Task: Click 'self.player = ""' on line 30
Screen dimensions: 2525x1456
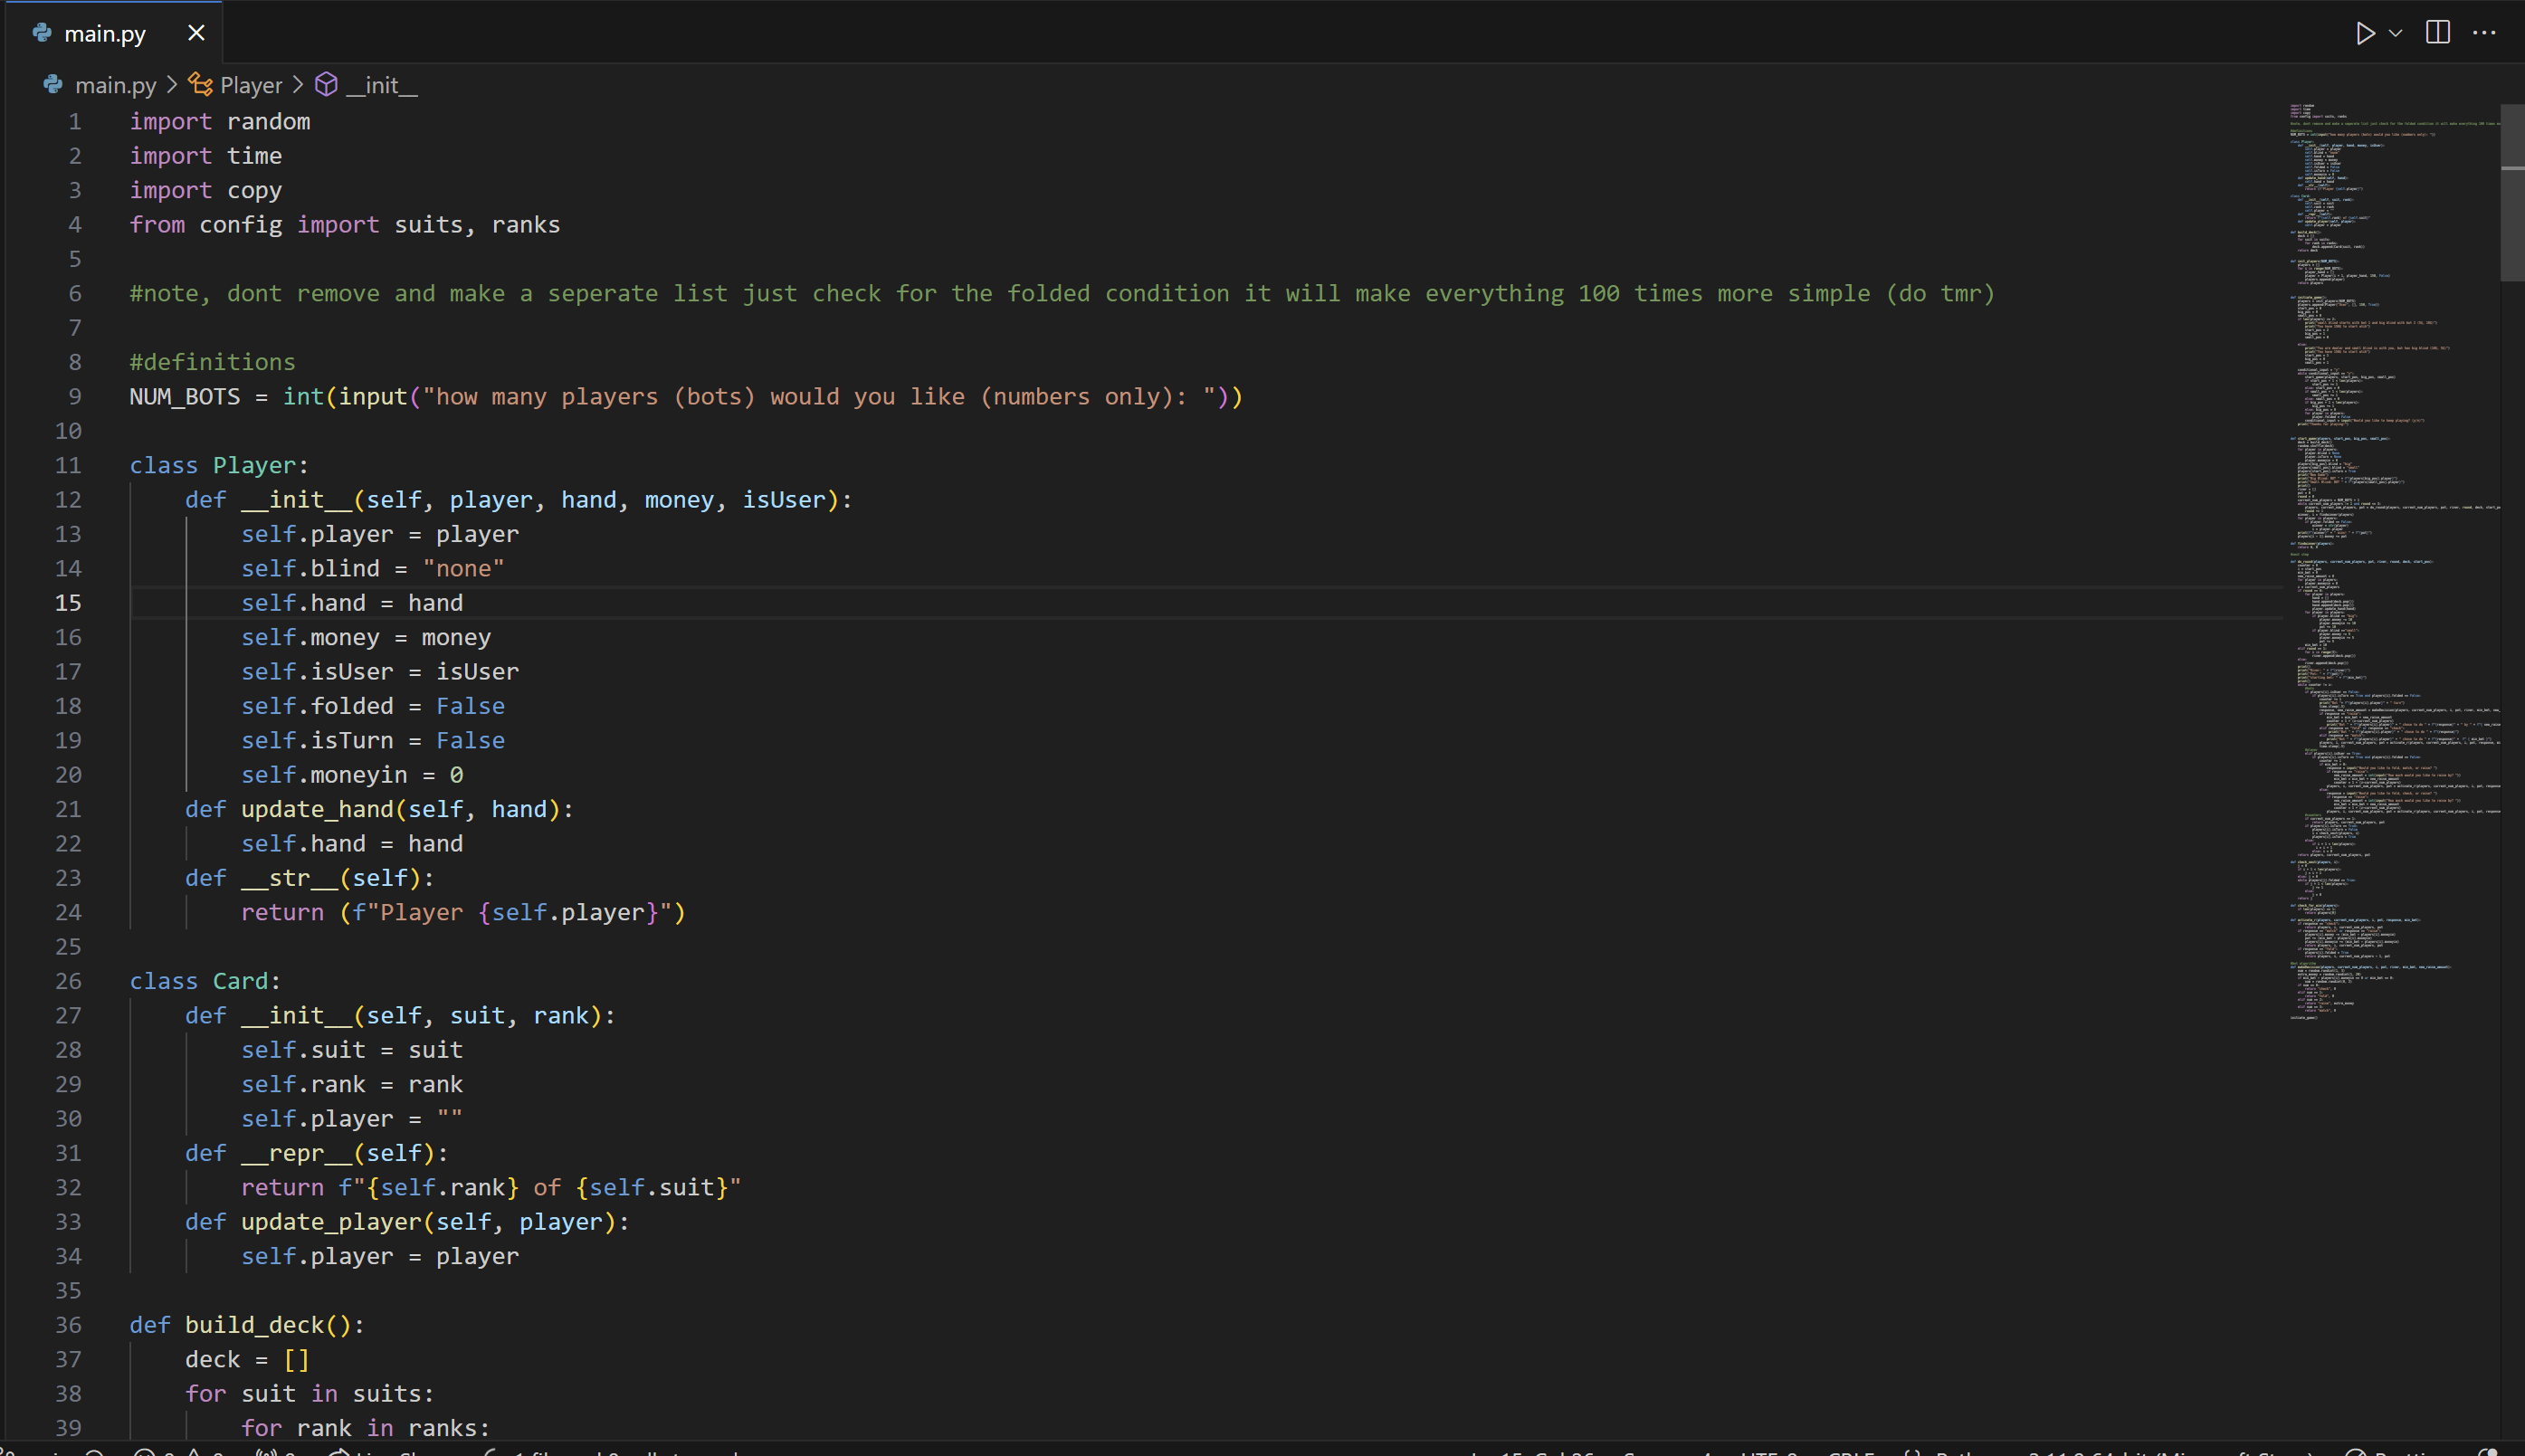Action: 352,1119
